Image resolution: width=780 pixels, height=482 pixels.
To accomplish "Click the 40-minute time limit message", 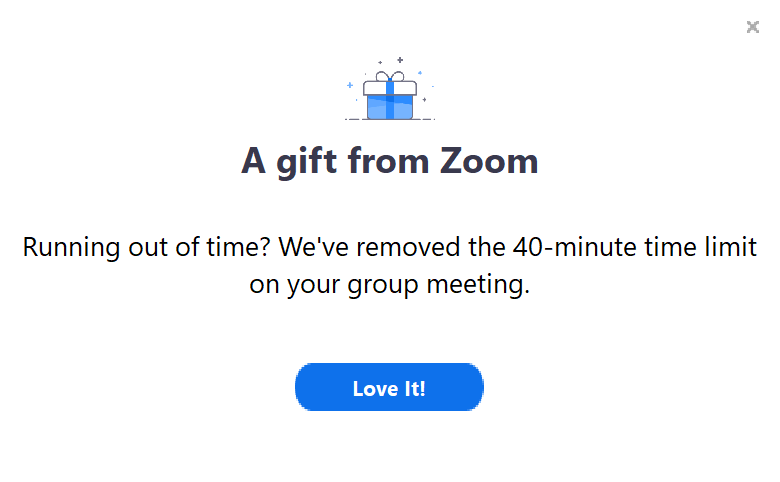I will (390, 265).
